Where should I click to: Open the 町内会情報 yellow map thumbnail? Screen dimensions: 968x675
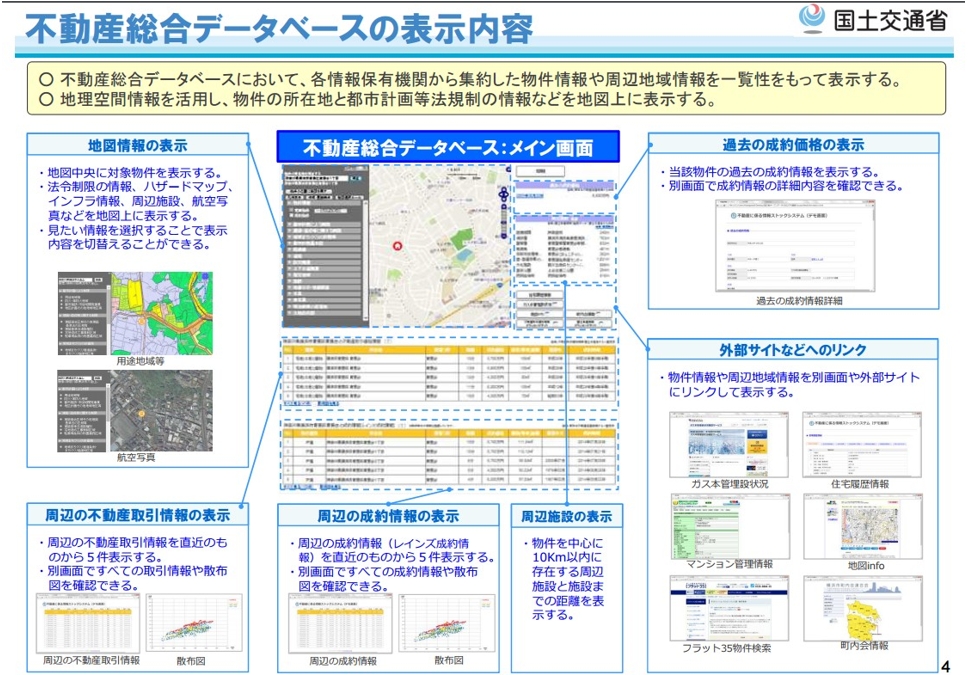click(x=863, y=608)
